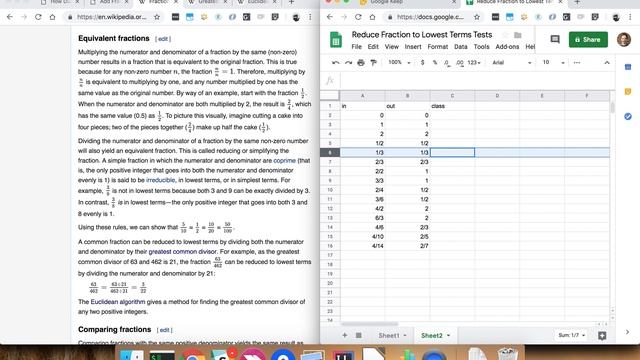Click the Undo icon in Sheets toolbar
The width and height of the screenshot is (640, 360).
336,62
